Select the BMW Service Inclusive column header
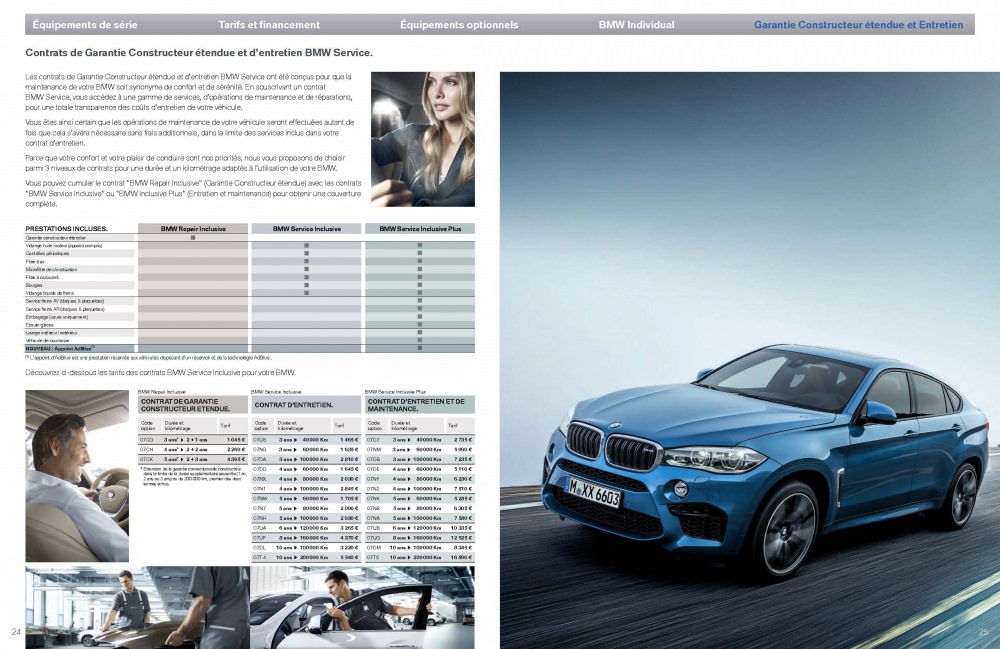Image resolution: width=1000 pixels, height=649 pixels. click(x=307, y=228)
